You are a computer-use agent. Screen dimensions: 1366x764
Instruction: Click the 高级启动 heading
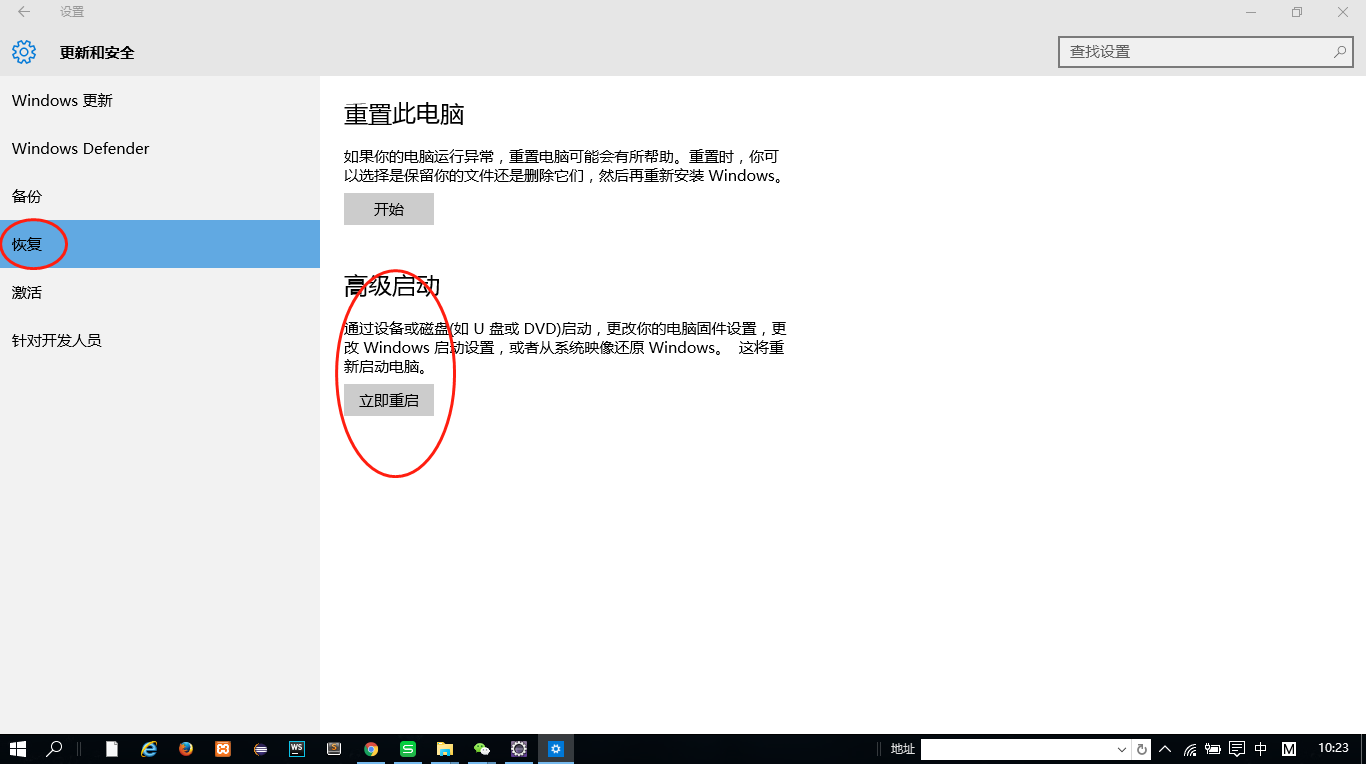tap(392, 286)
